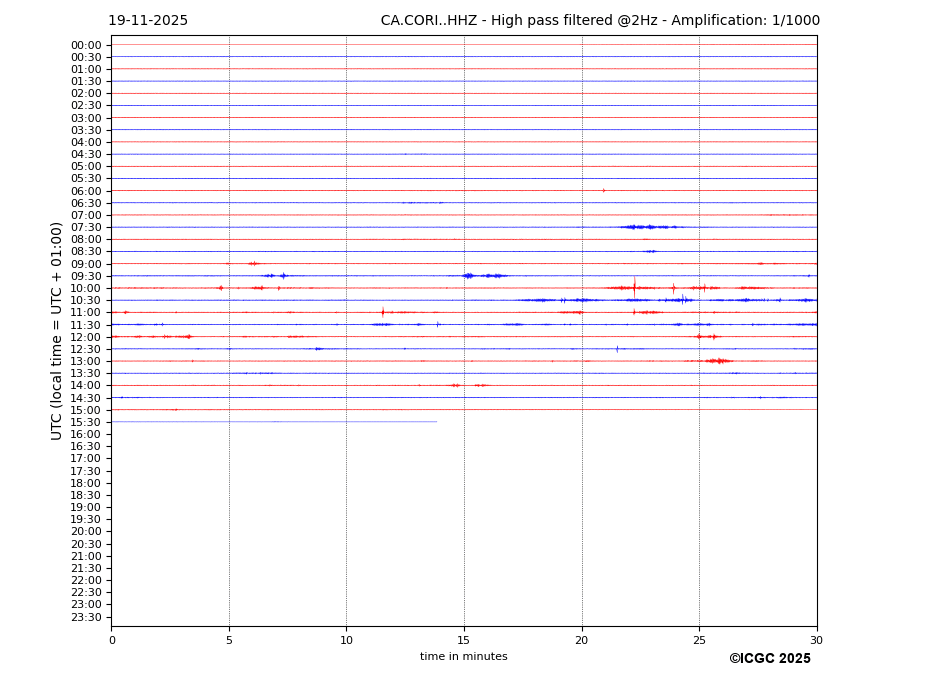Select the 00:00 time row label
Viewport: 927px width, 696px height.
click(x=86, y=45)
